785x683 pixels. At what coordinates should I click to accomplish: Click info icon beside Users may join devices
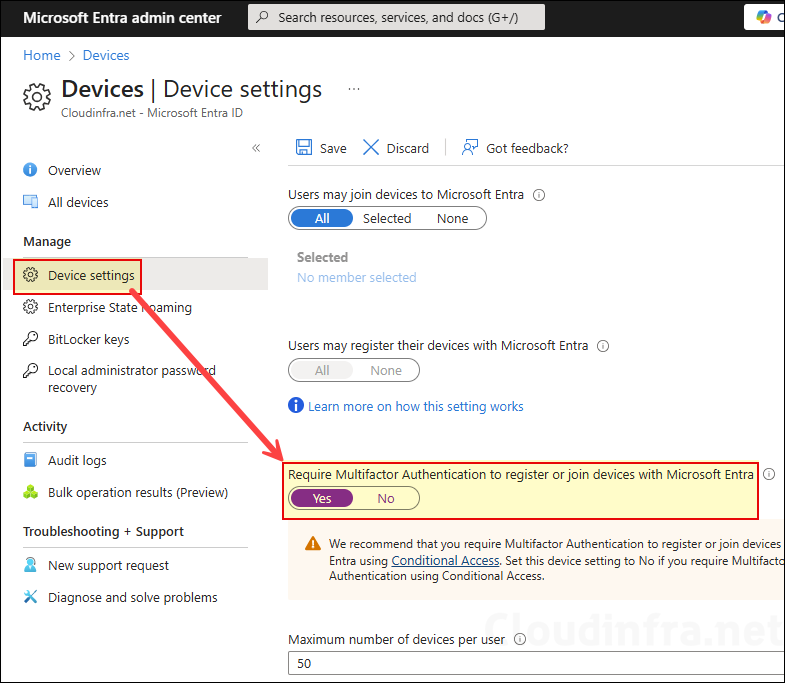[539, 195]
